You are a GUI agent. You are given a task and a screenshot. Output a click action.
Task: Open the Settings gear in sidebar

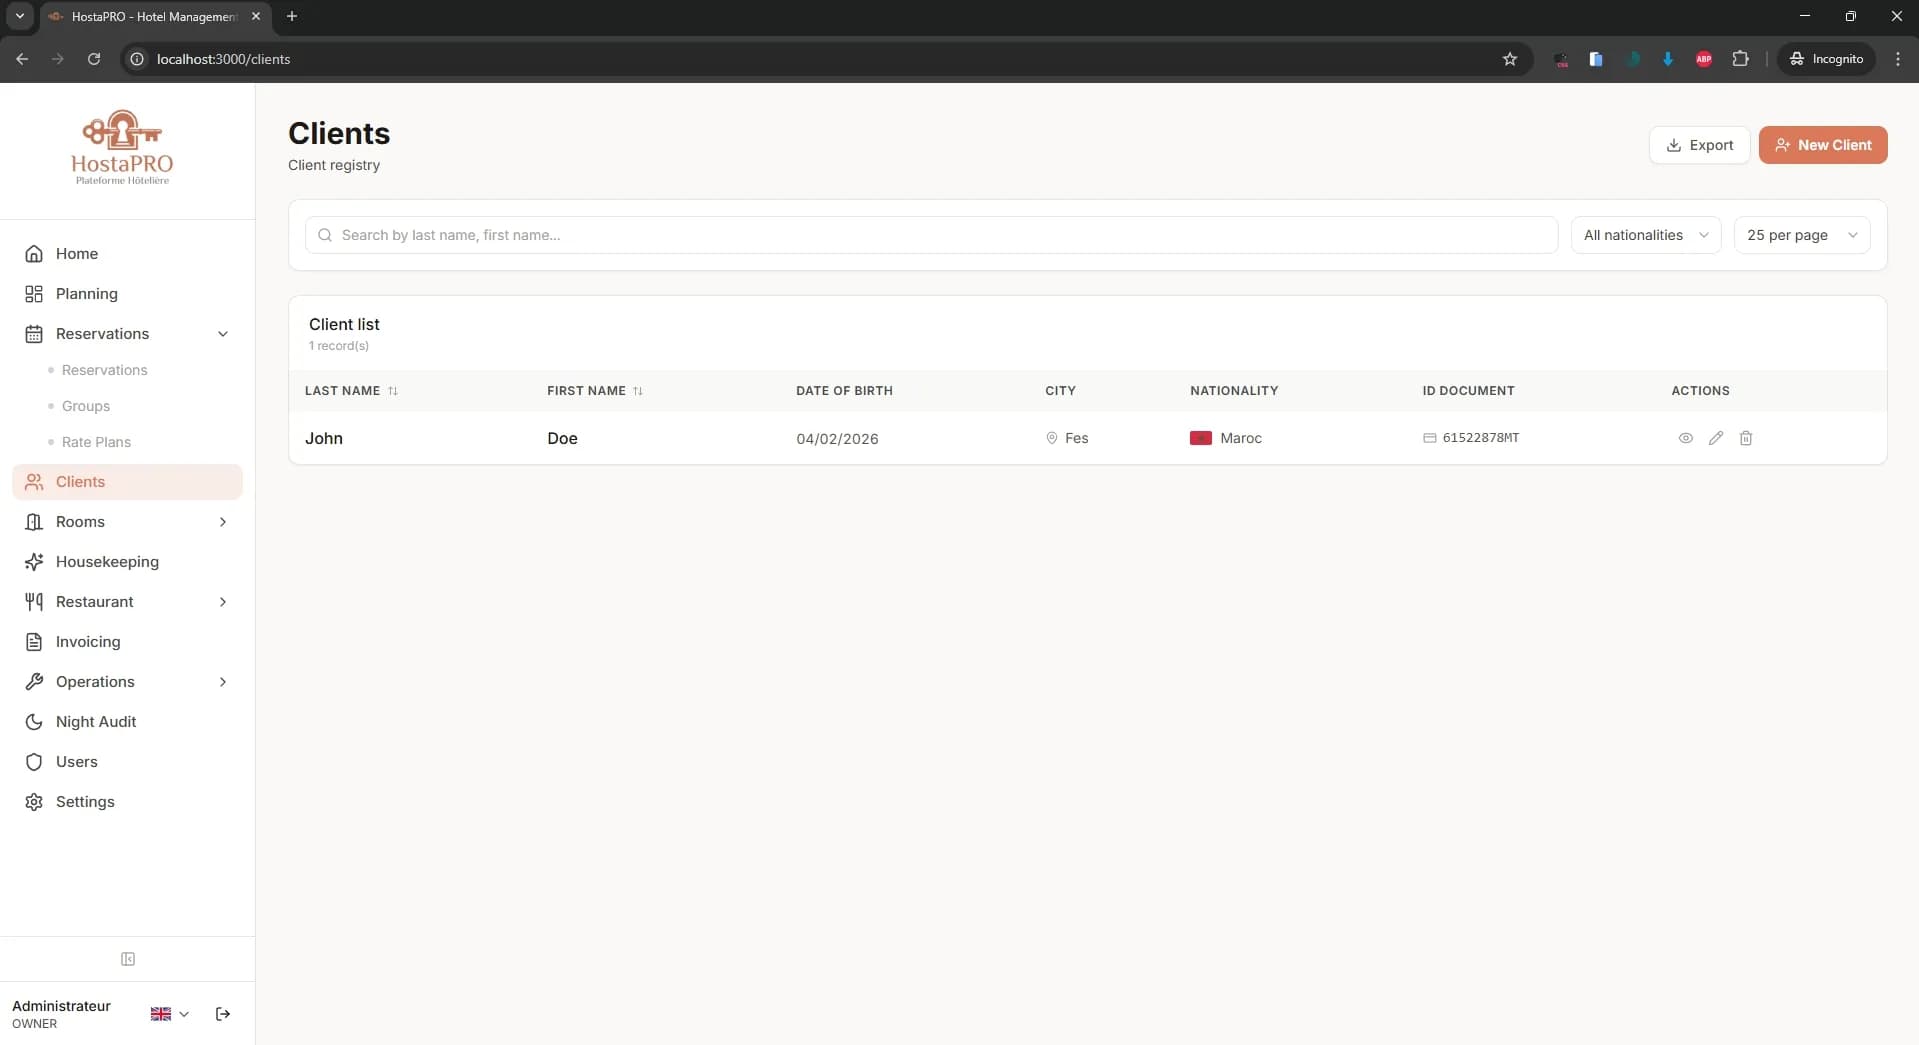tap(33, 801)
